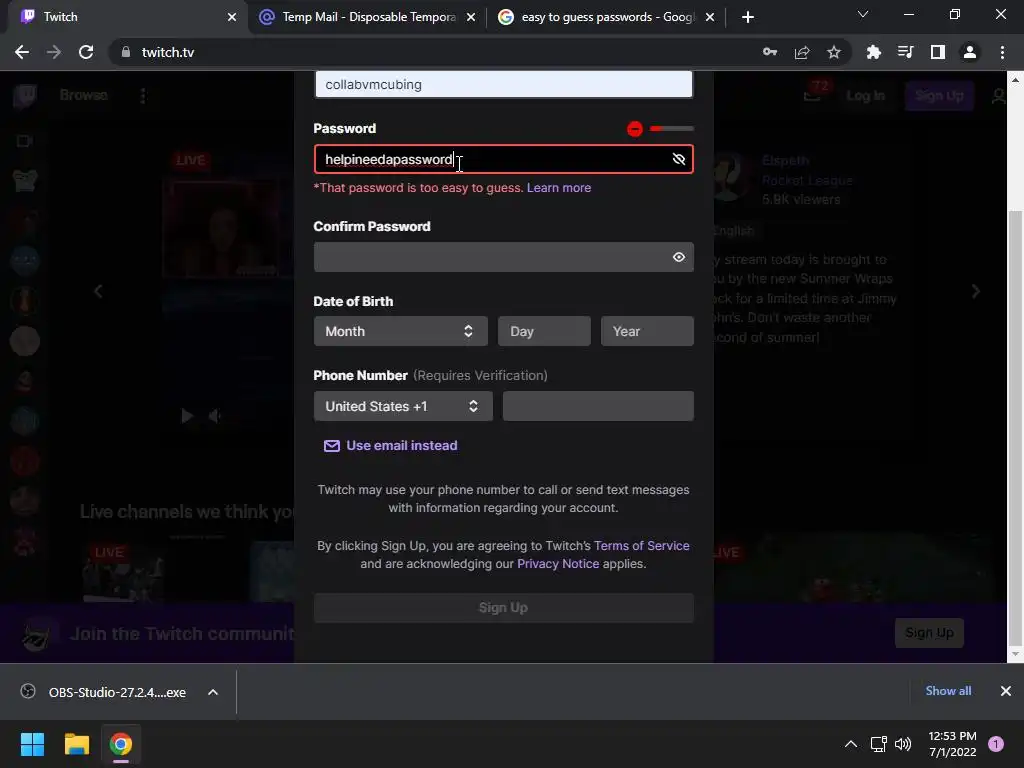Open the Windows Start menu
Screen dimensions: 1024x768
[x=32, y=744]
